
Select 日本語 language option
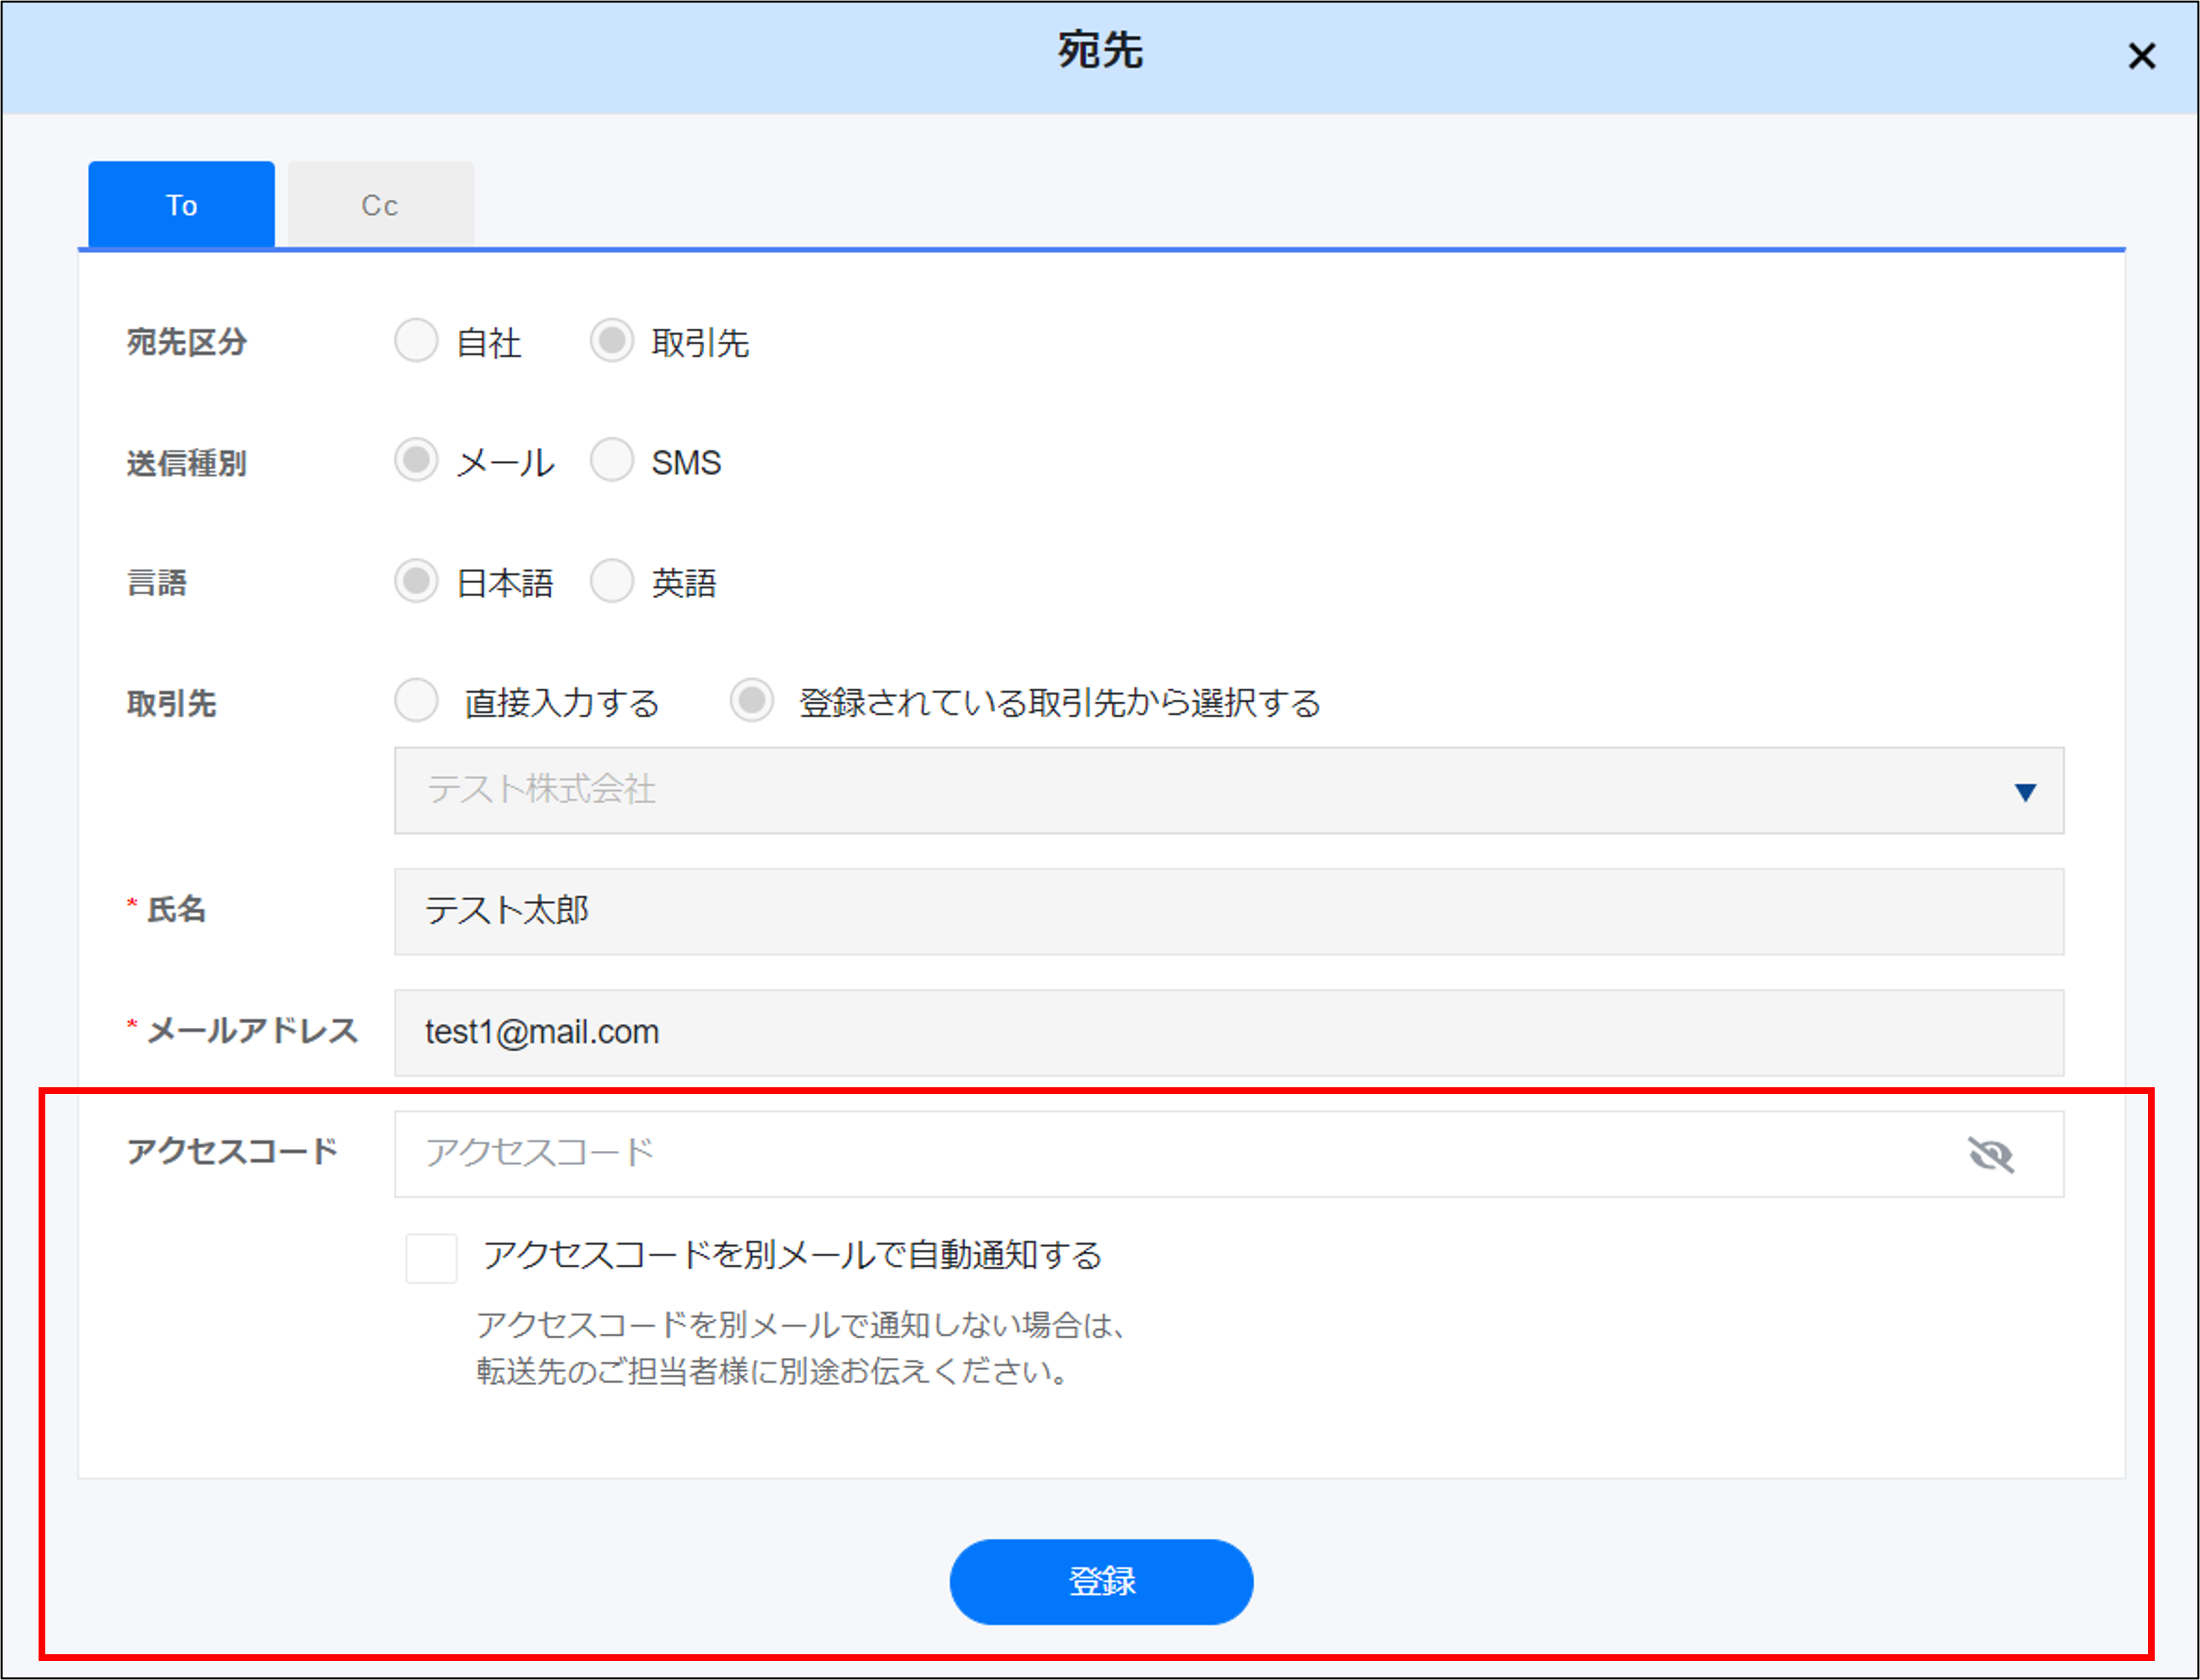(x=416, y=580)
